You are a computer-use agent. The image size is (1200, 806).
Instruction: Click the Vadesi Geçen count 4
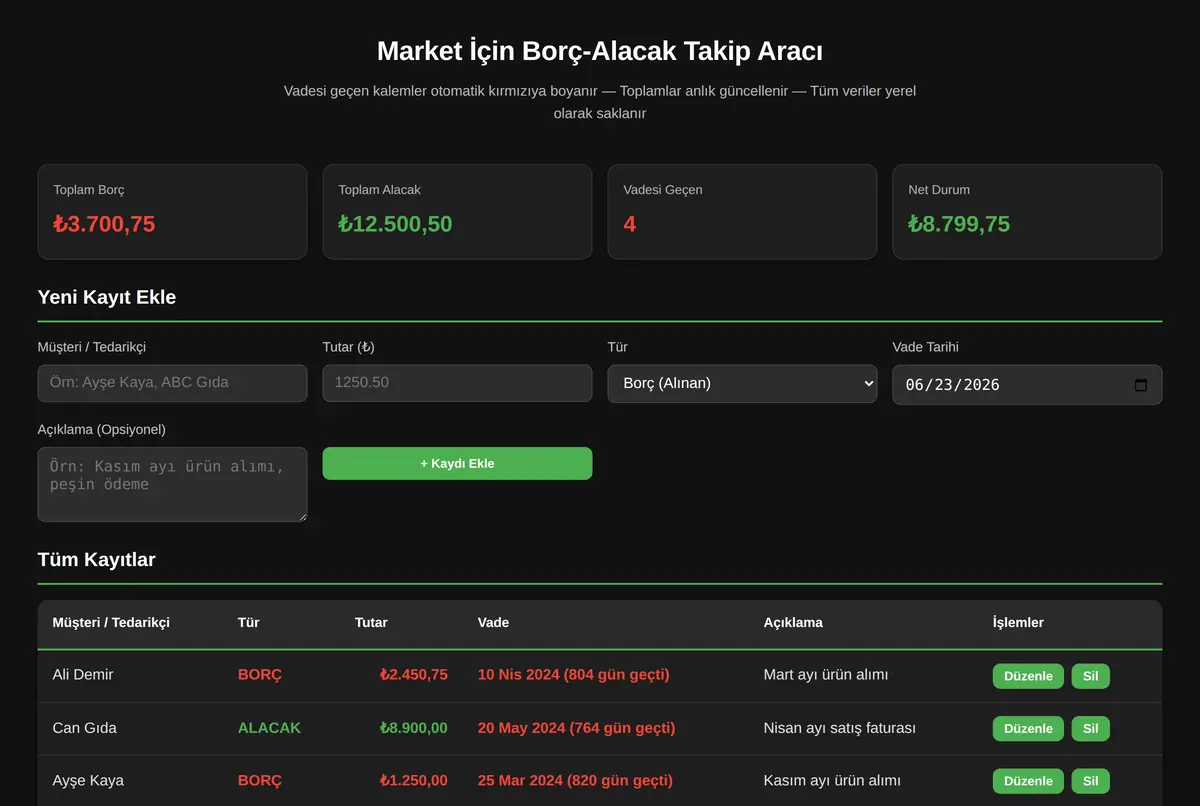pos(630,224)
